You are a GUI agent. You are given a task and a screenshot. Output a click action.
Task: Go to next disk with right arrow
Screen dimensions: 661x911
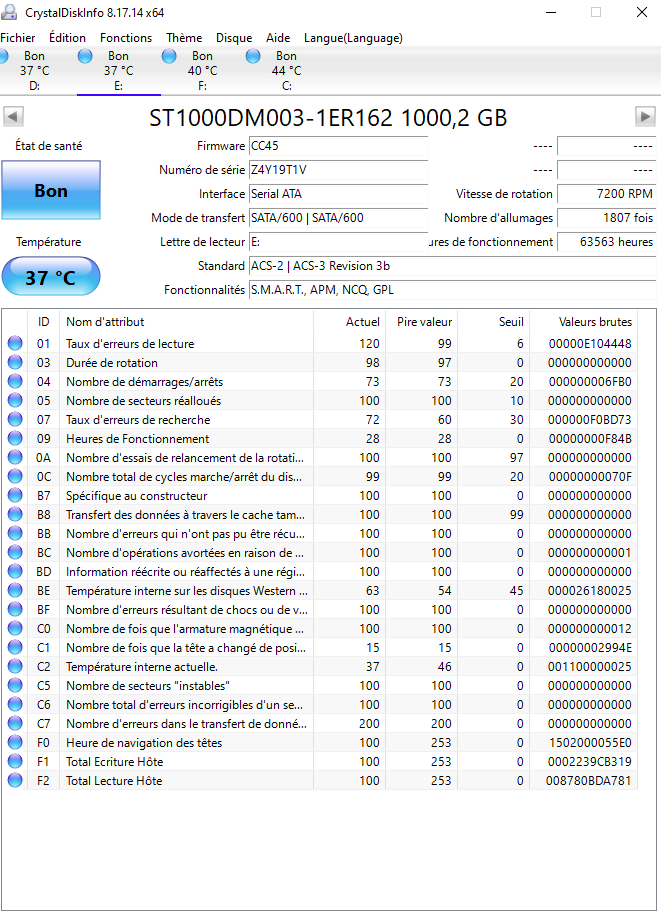click(645, 116)
